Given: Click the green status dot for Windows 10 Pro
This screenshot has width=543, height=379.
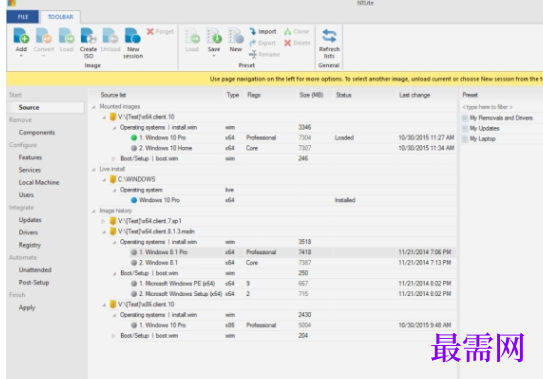Looking at the screenshot, I should click(x=134, y=138).
